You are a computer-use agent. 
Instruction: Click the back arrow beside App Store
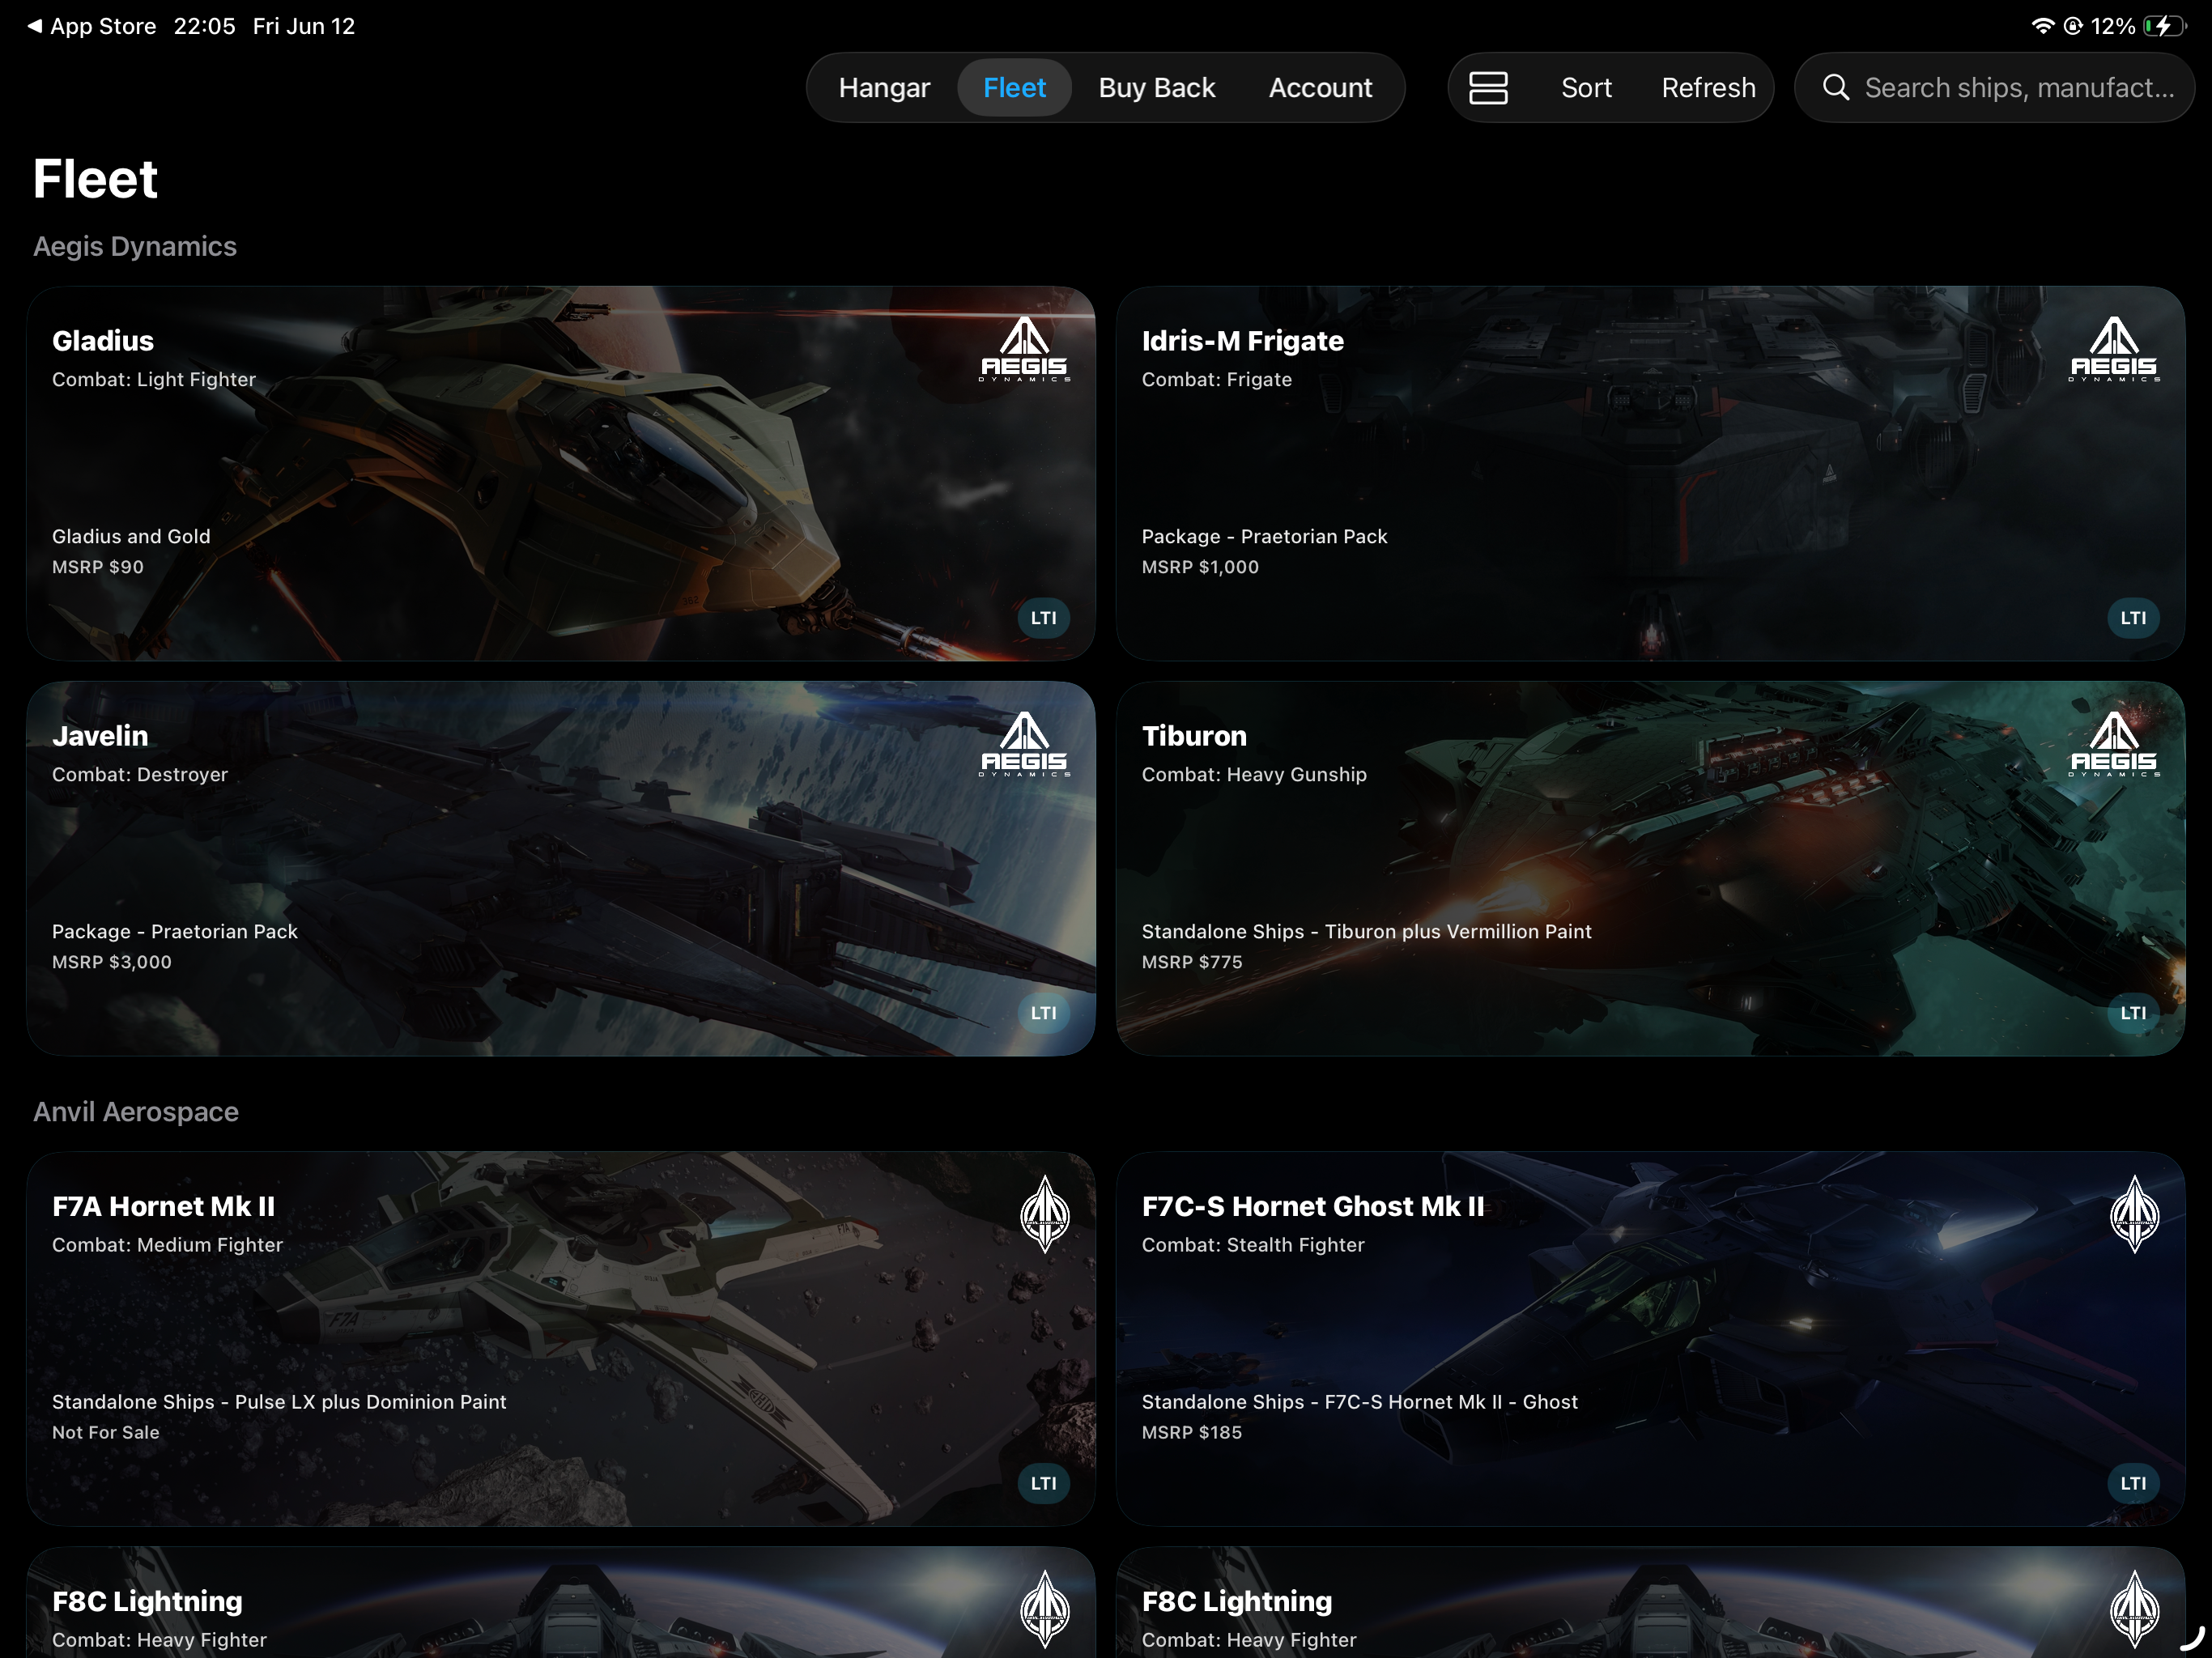click(x=34, y=26)
